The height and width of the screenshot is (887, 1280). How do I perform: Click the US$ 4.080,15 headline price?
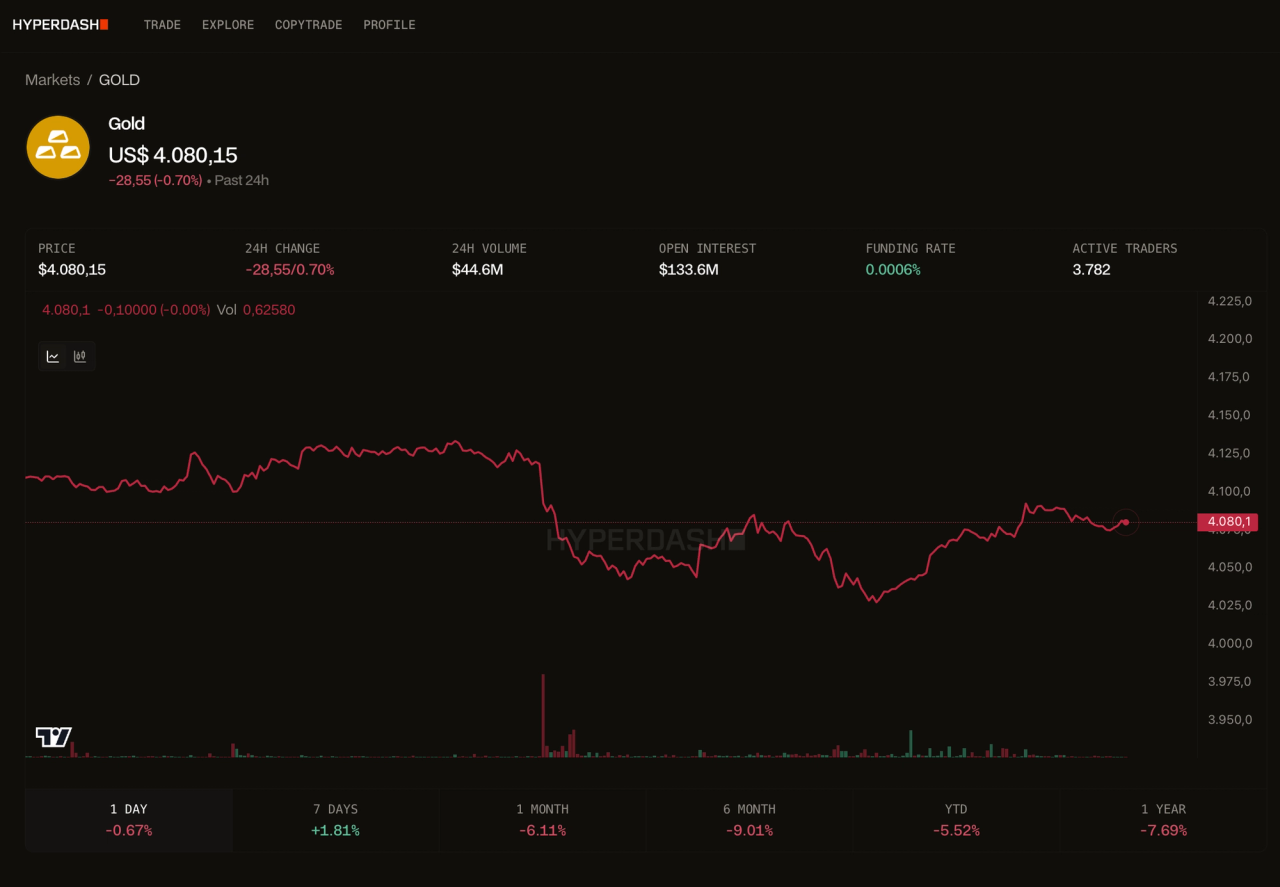tap(173, 155)
